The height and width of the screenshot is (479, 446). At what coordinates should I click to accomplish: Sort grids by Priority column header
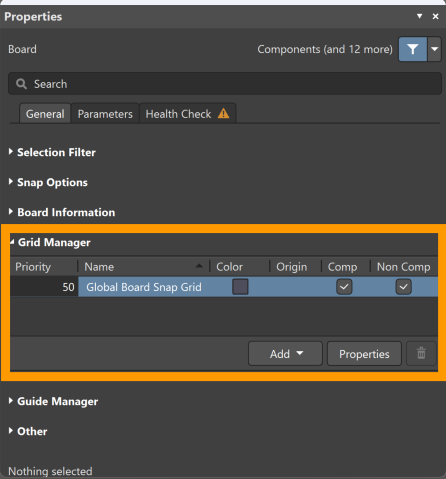click(44, 267)
